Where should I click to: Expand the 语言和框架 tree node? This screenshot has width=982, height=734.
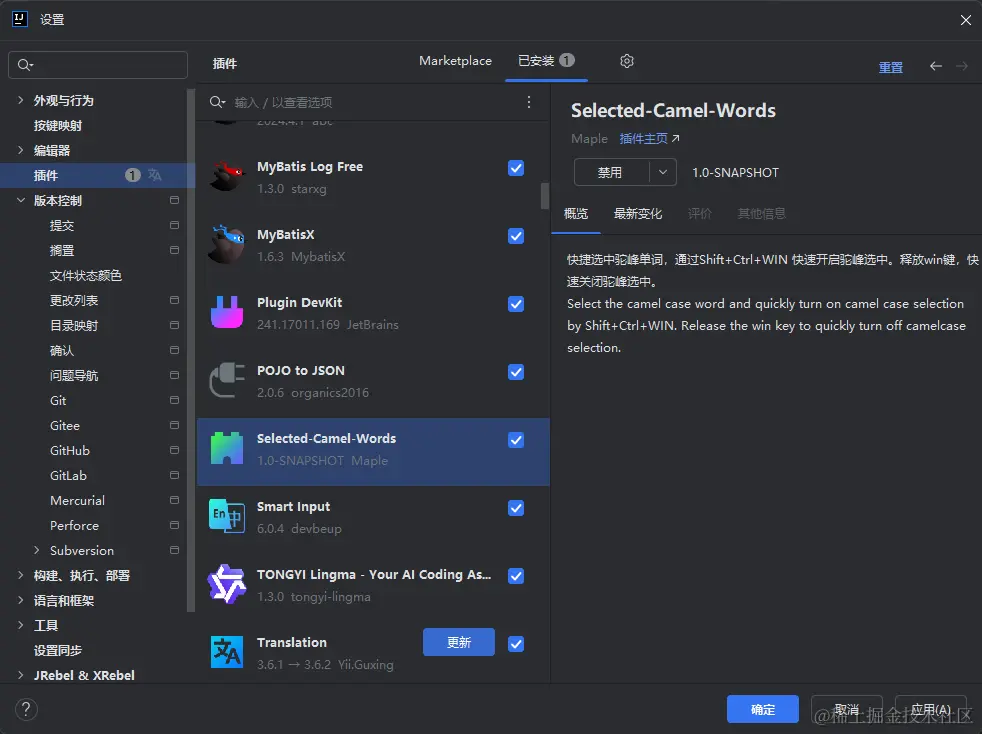tap(21, 601)
